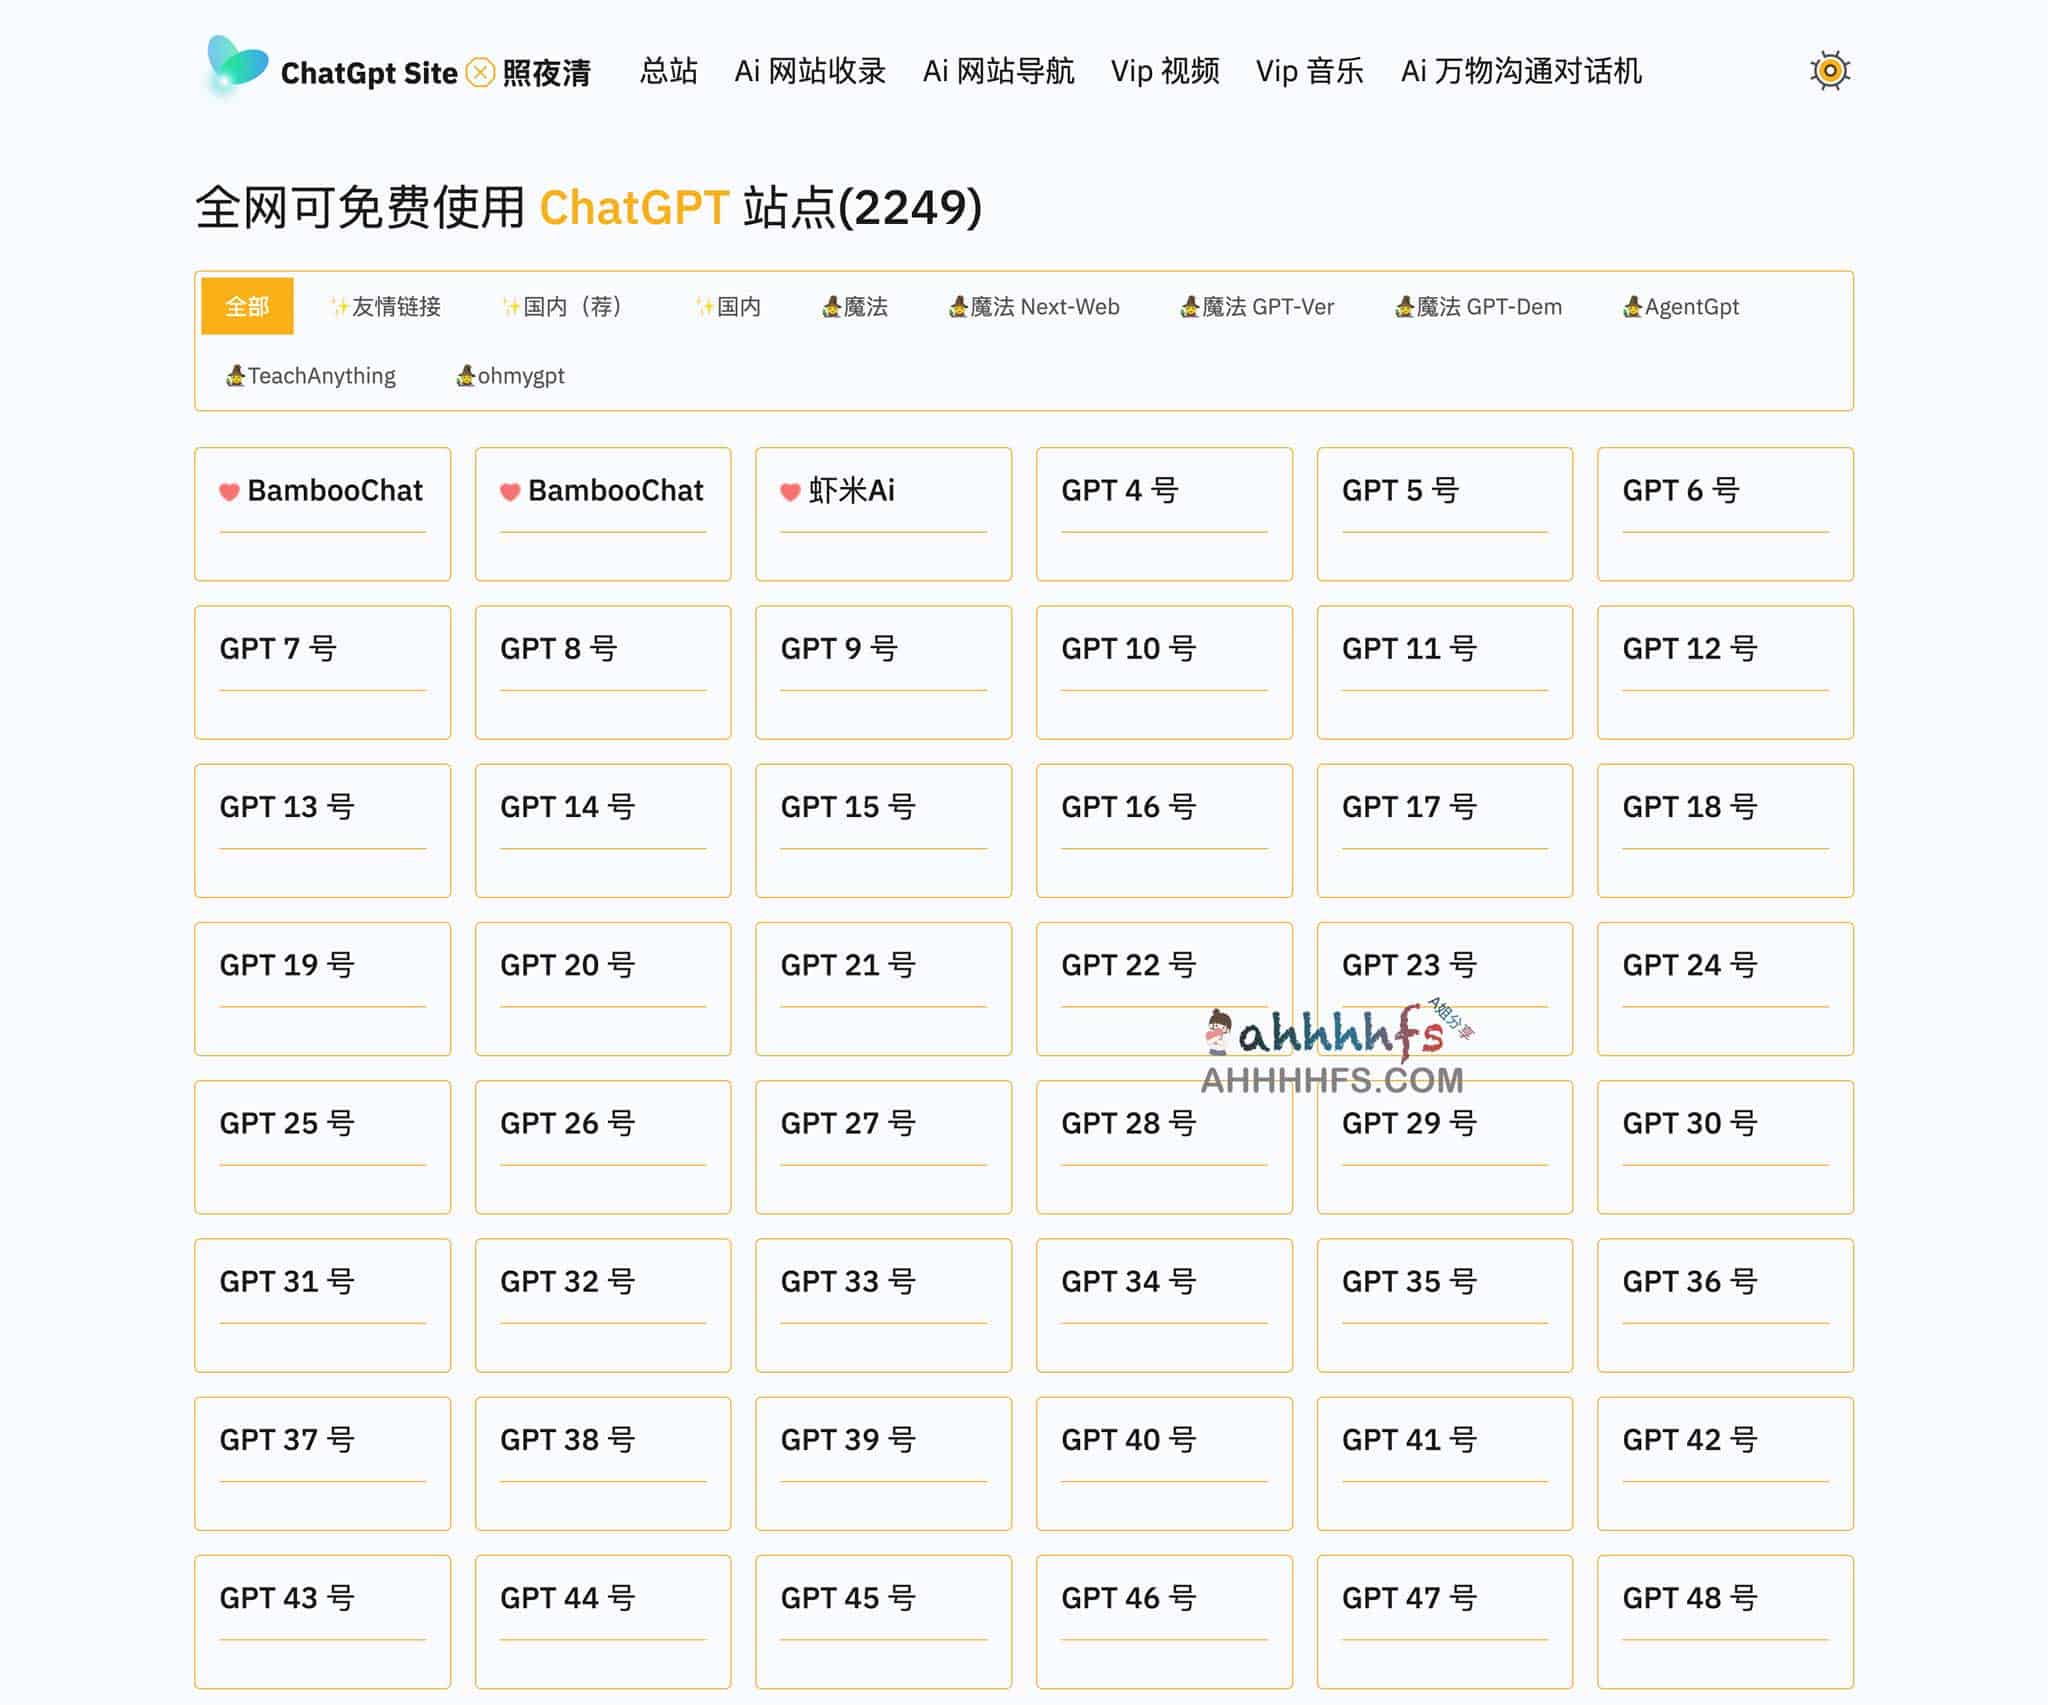The image size is (2048, 1705).
Task: Click the heart icon on the first BambooChat card
Action: click(228, 491)
